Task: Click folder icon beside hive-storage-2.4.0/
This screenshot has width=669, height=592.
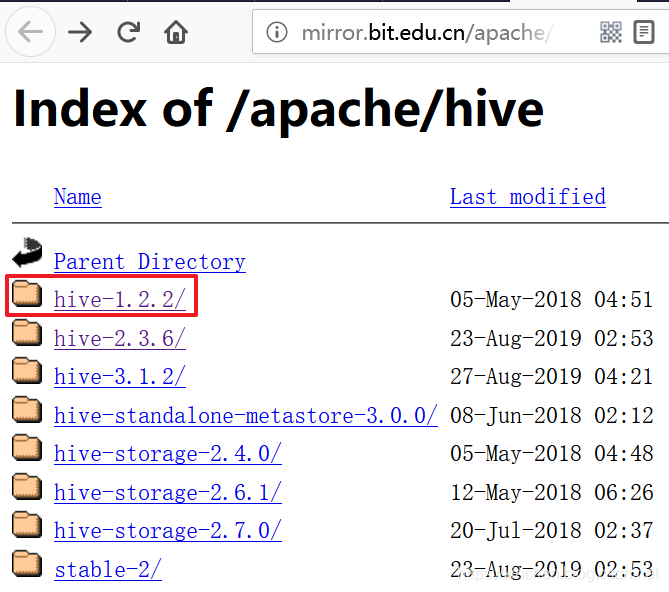Action: coord(27,447)
